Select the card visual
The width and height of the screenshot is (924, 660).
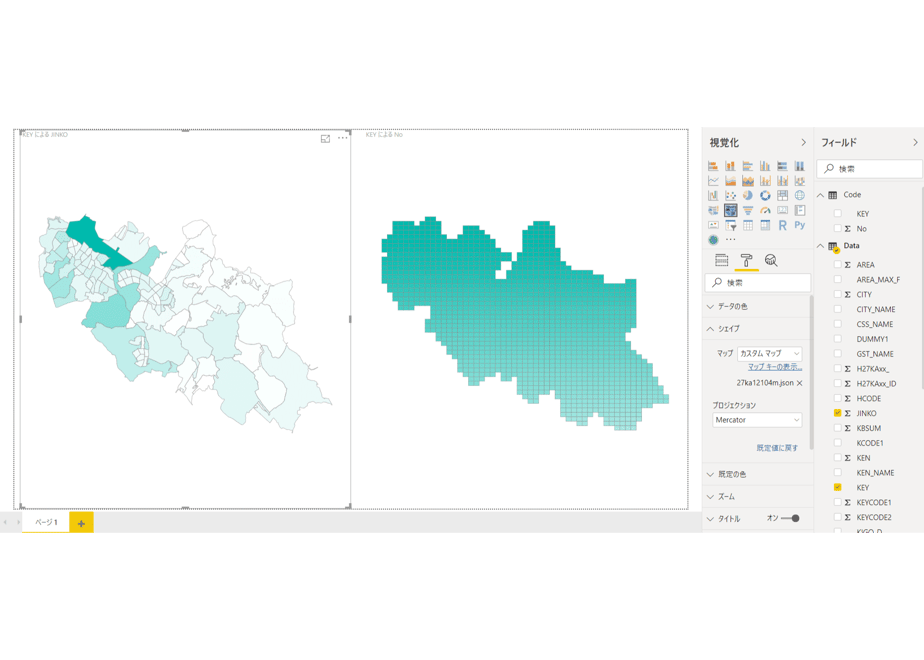pos(783,210)
